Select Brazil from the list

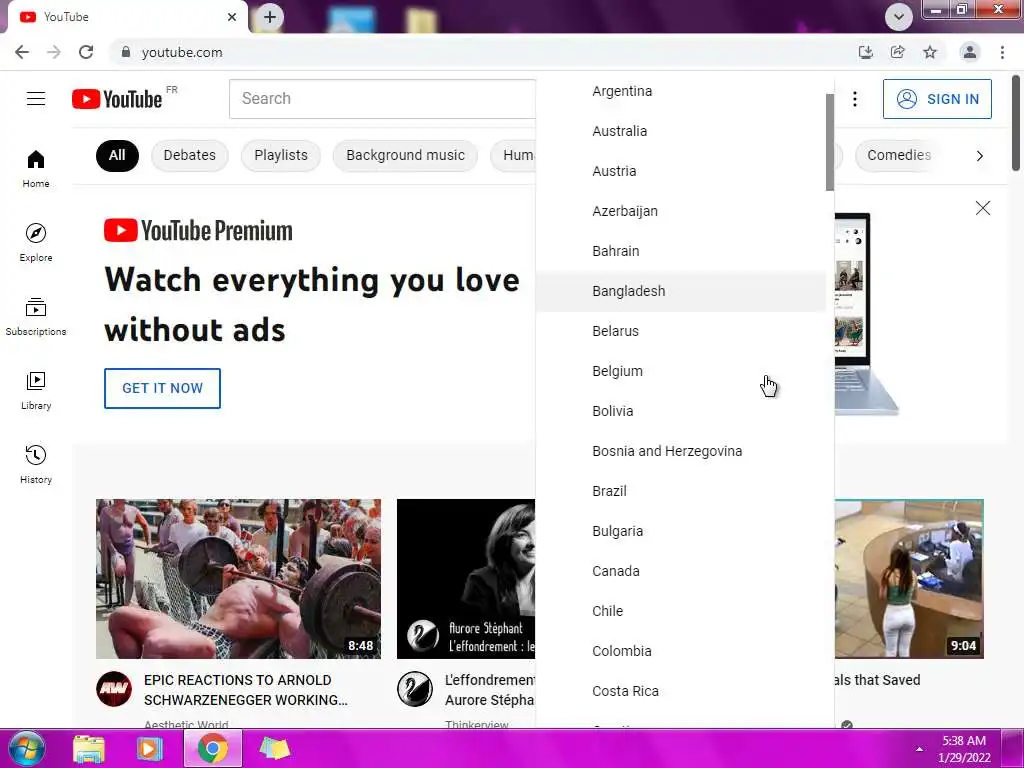pyautogui.click(x=680, y=491)
